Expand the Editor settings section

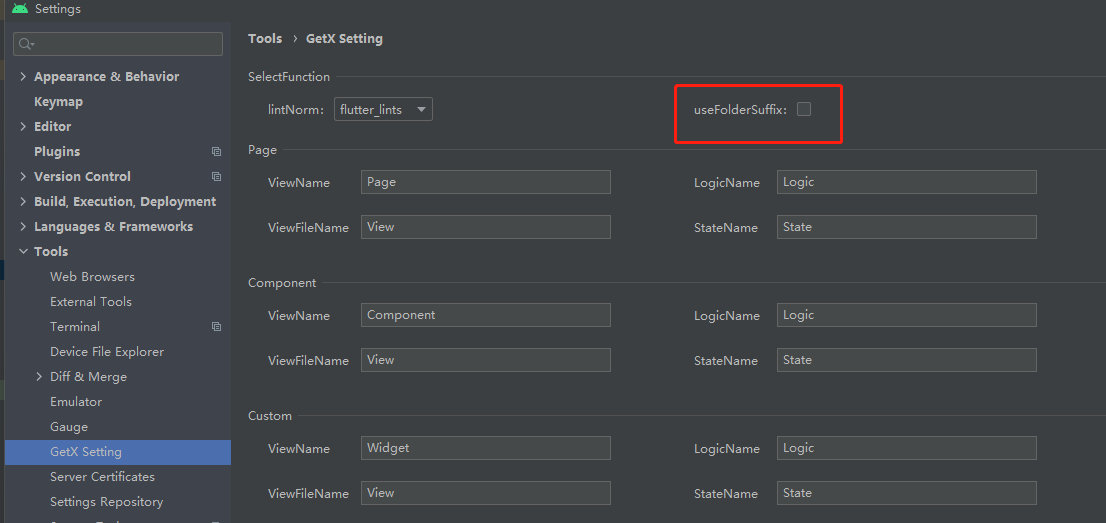(23, 127)
